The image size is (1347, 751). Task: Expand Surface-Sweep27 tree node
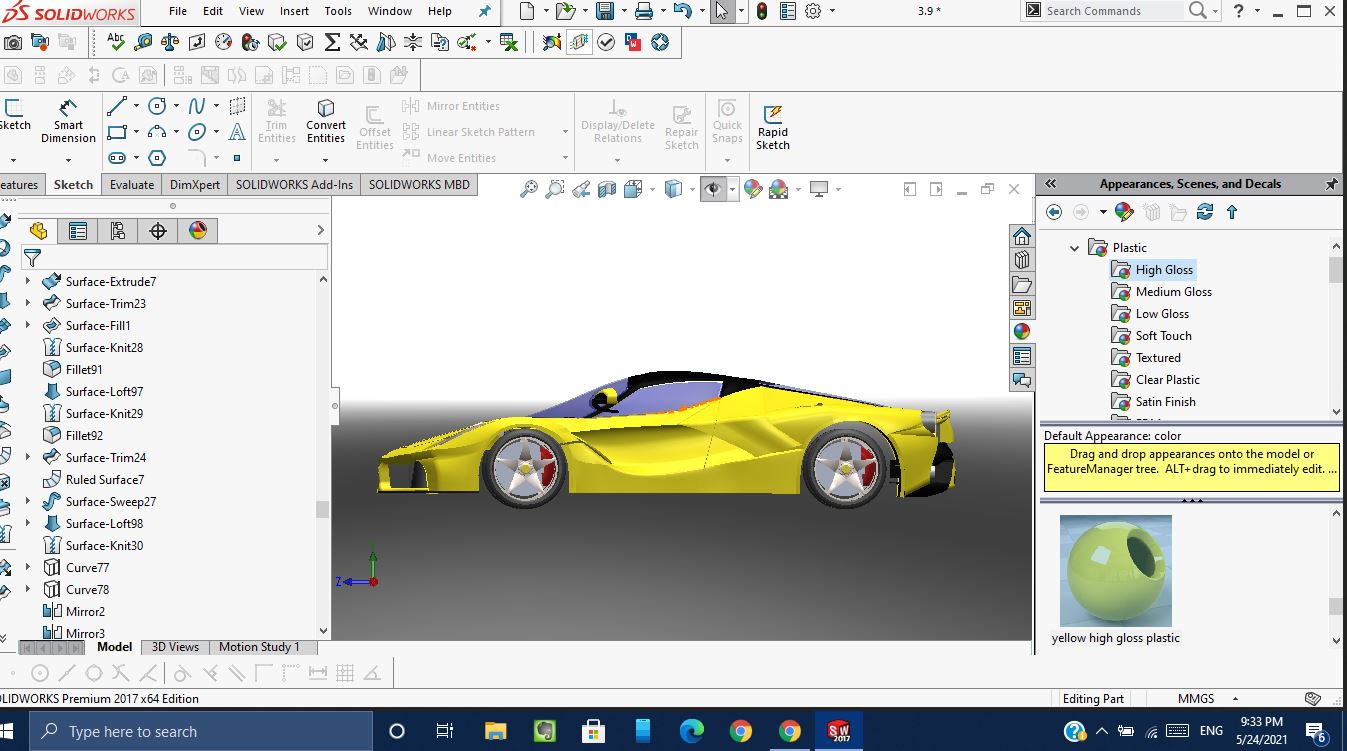click(x=28, y=502)
